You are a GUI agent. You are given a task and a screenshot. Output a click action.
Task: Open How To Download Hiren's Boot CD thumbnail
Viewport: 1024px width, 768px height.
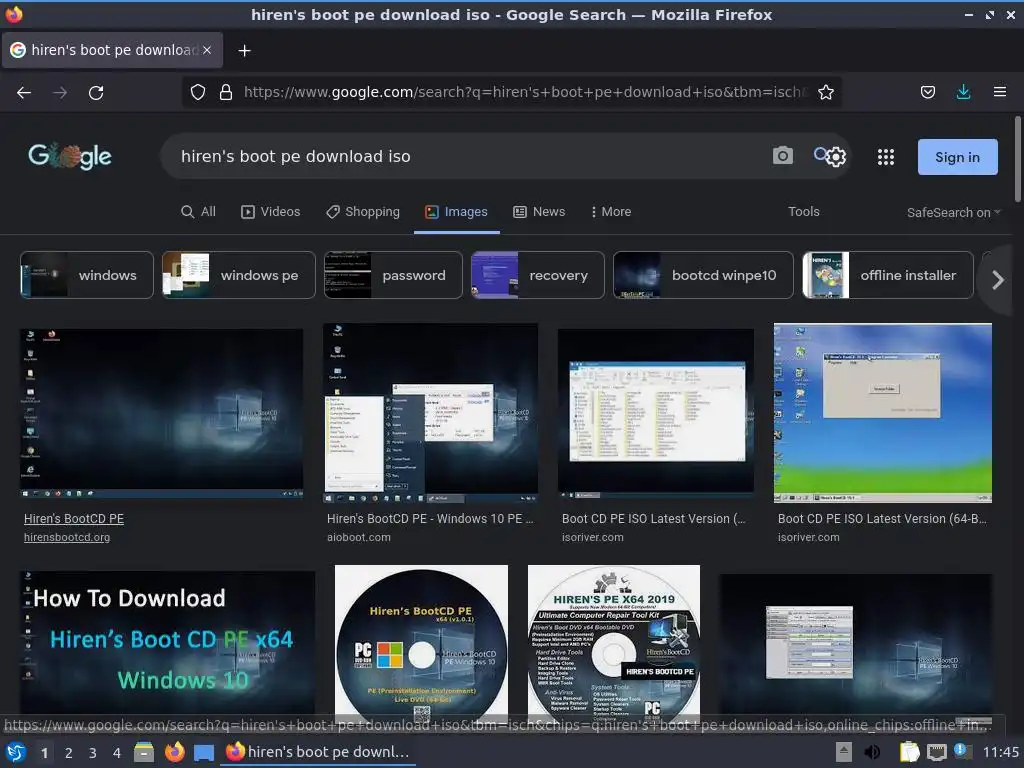point(167,643)
